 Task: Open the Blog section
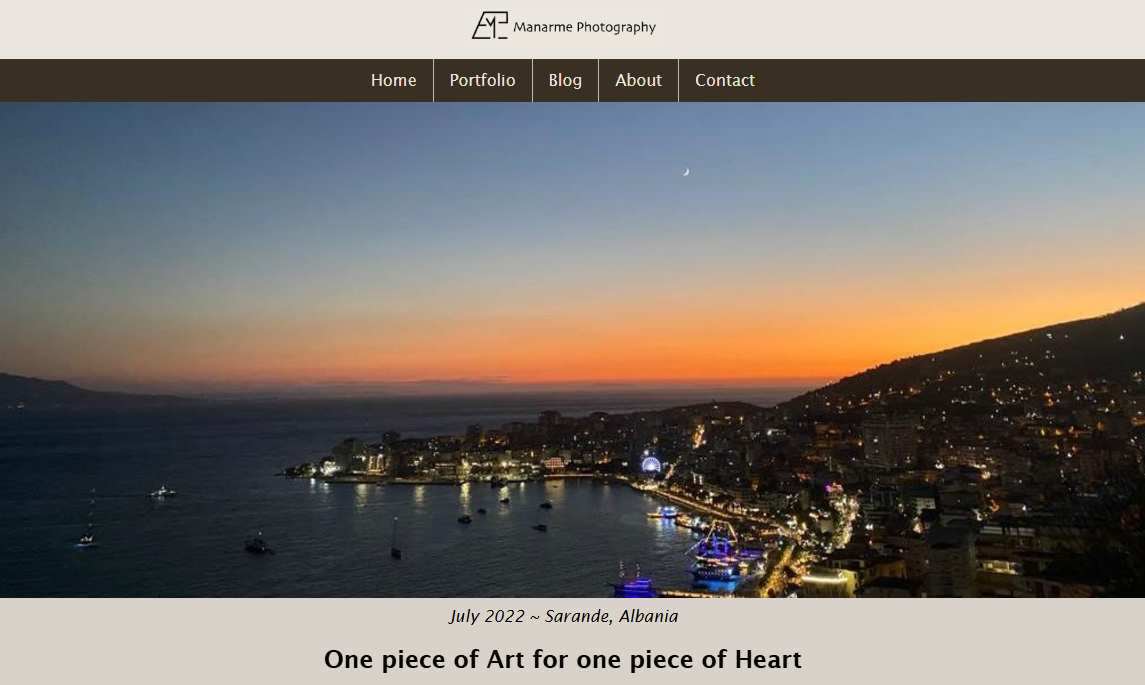(x=565, y=80)
